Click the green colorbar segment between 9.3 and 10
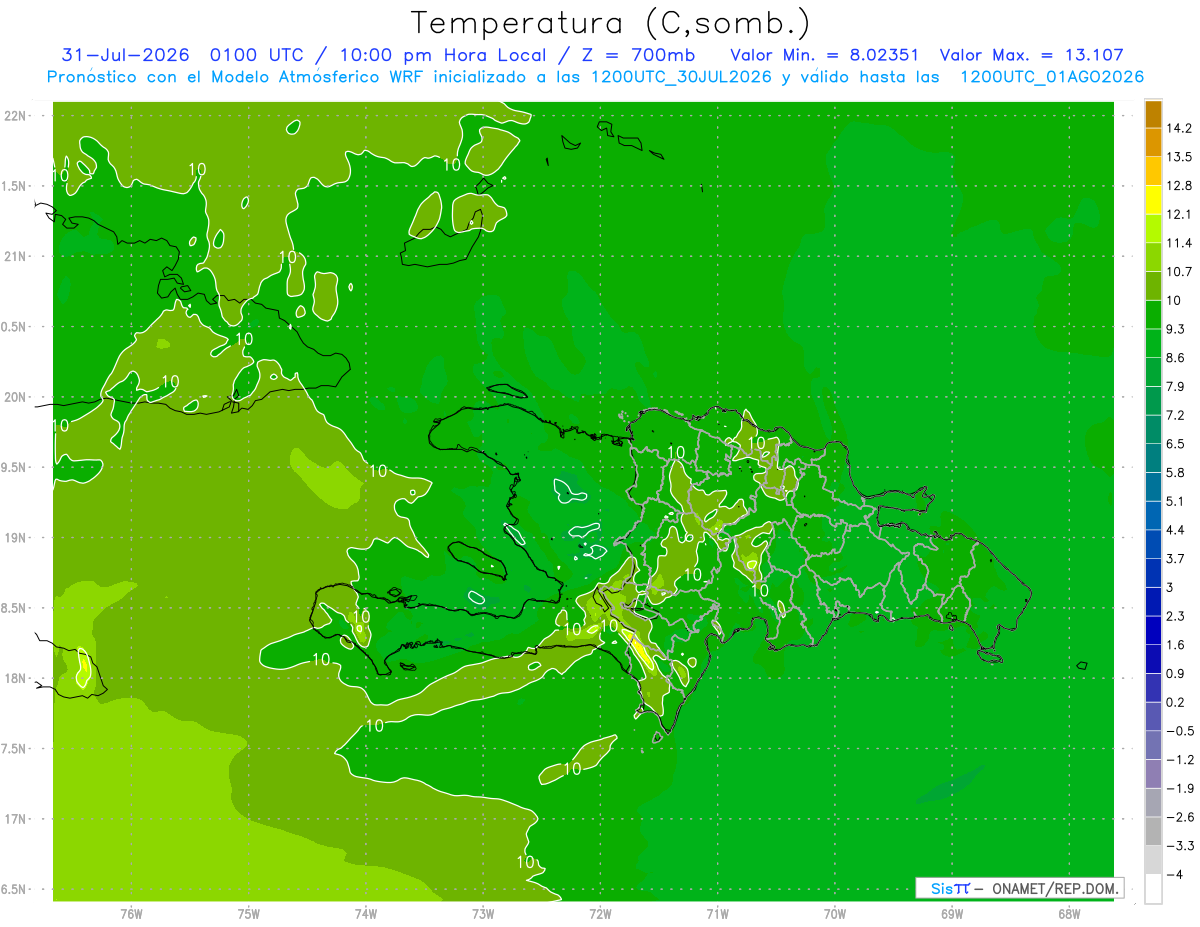The width and height of the screenshot is (1200, 927). coord(1153,314)
